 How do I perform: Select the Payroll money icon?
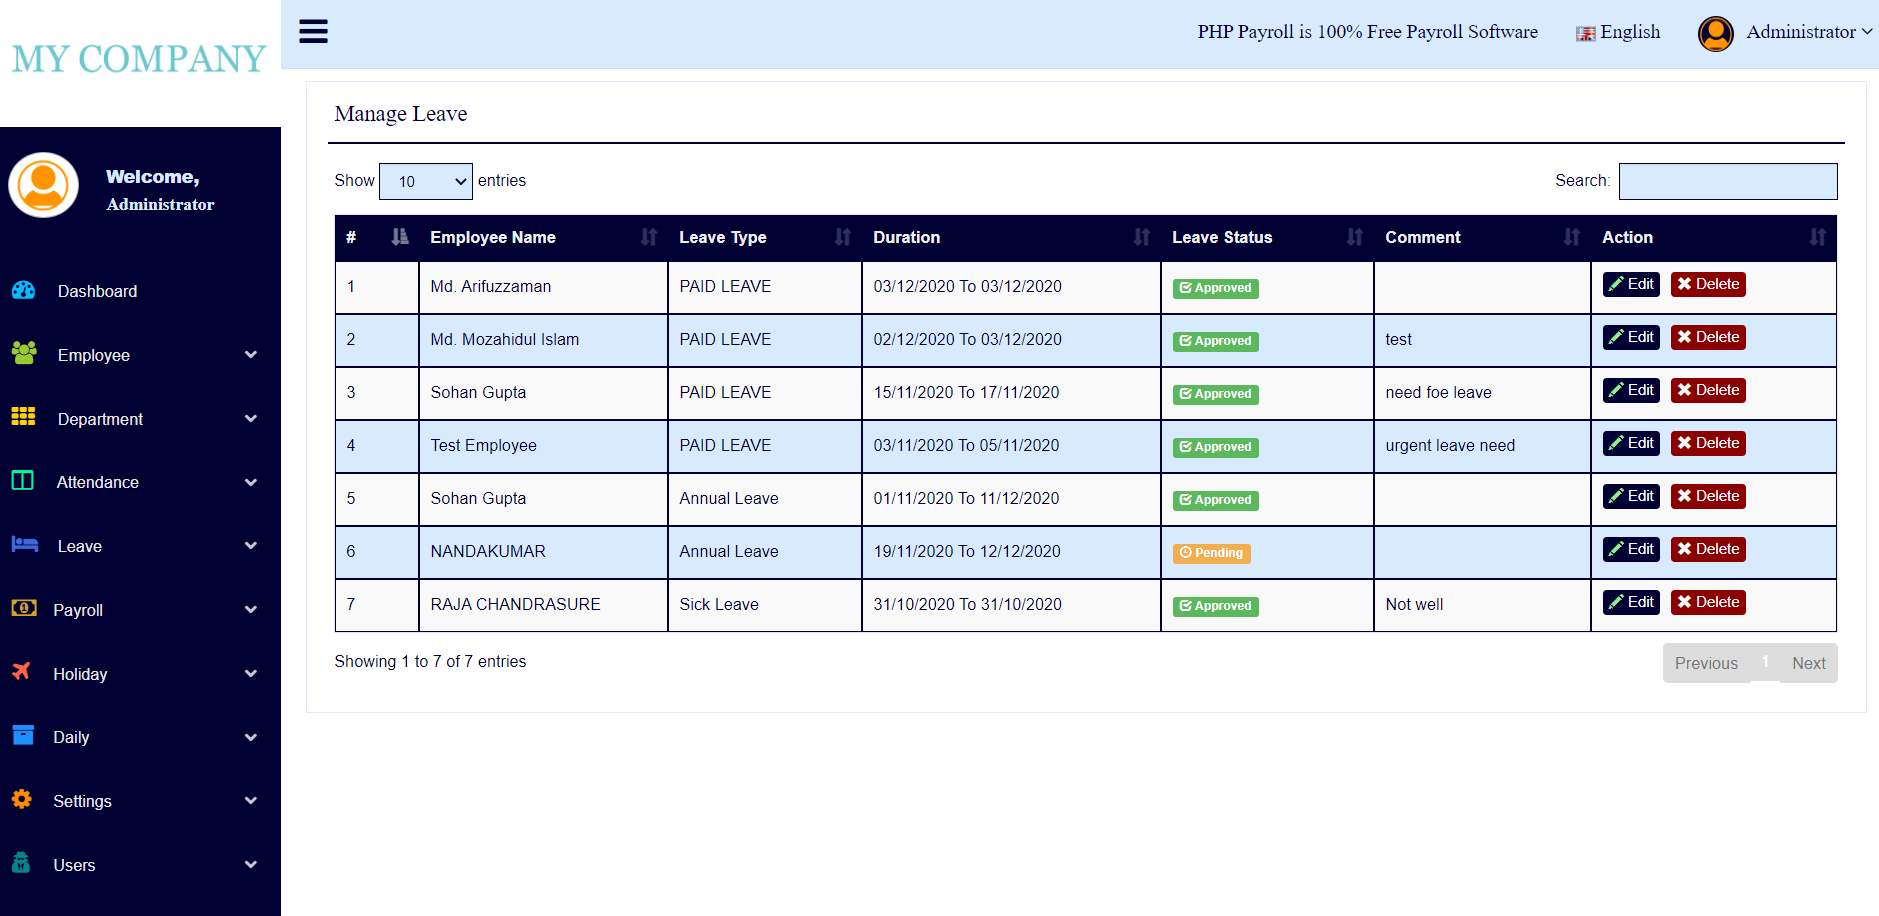[x=23, y=609]
